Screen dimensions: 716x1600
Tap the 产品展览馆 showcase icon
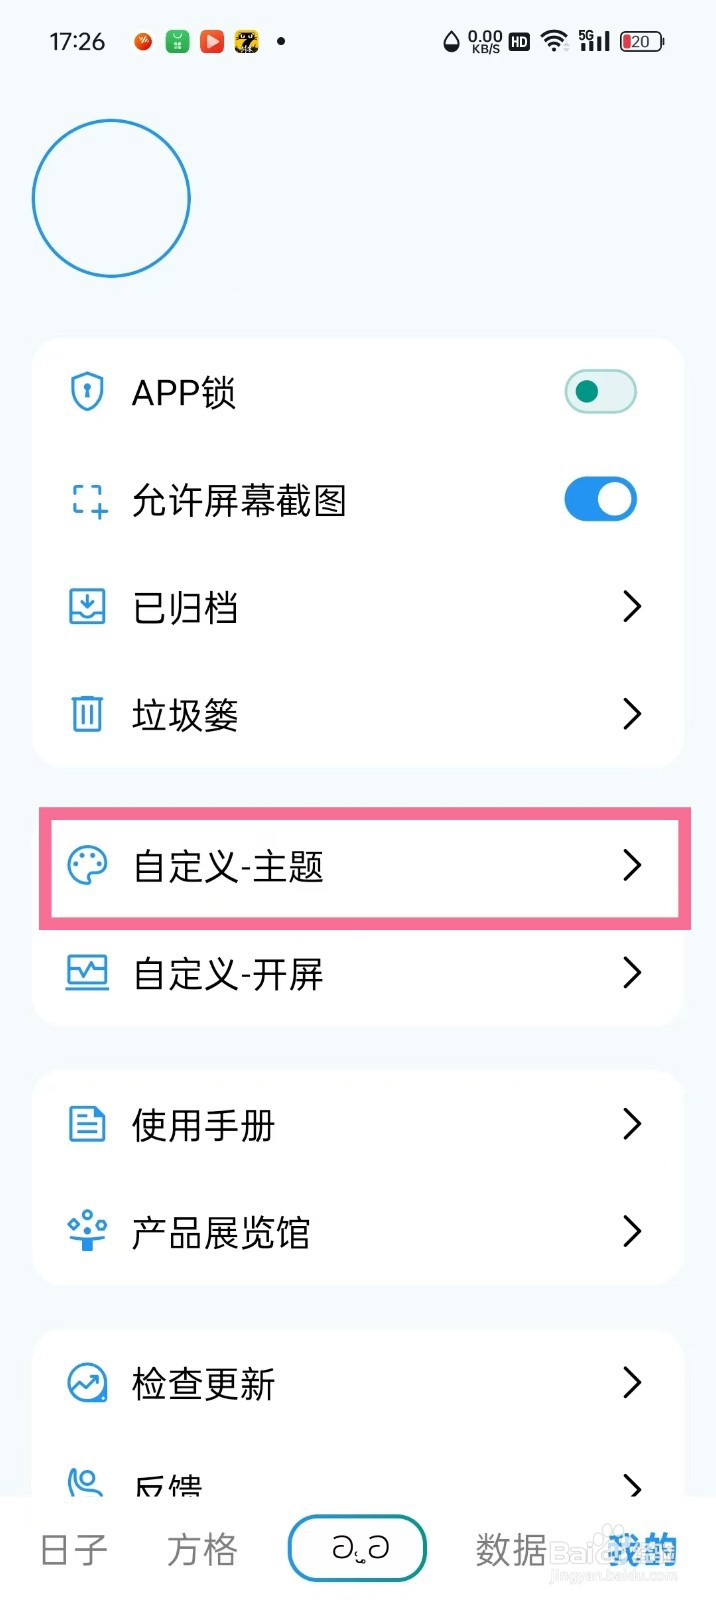(87, 1231)
